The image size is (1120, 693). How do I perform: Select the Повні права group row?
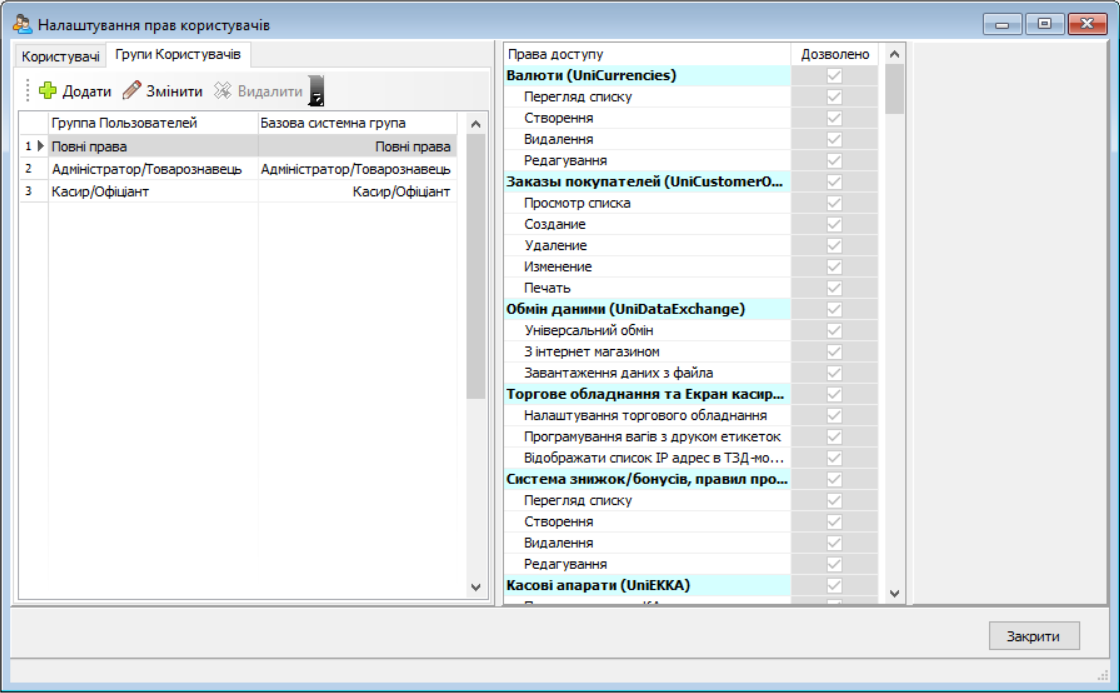[238, 146]
